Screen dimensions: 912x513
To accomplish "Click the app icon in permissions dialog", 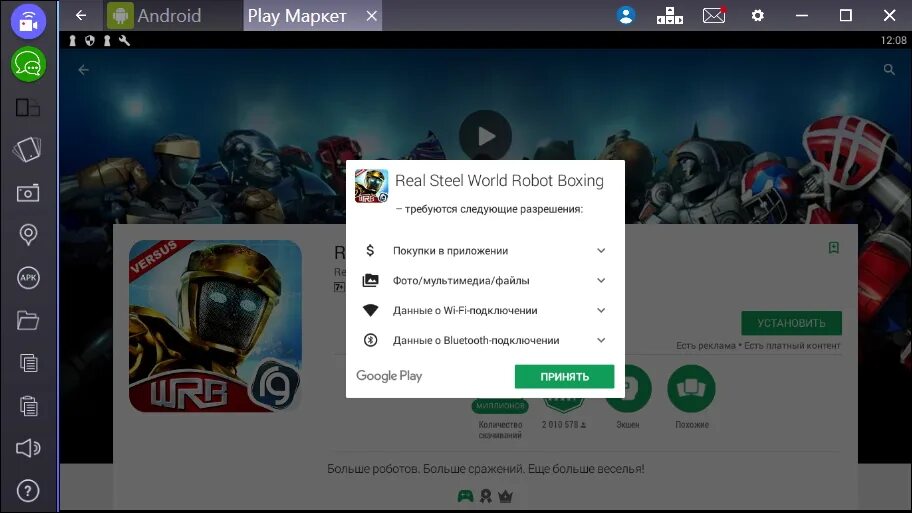I will [371, 186].
